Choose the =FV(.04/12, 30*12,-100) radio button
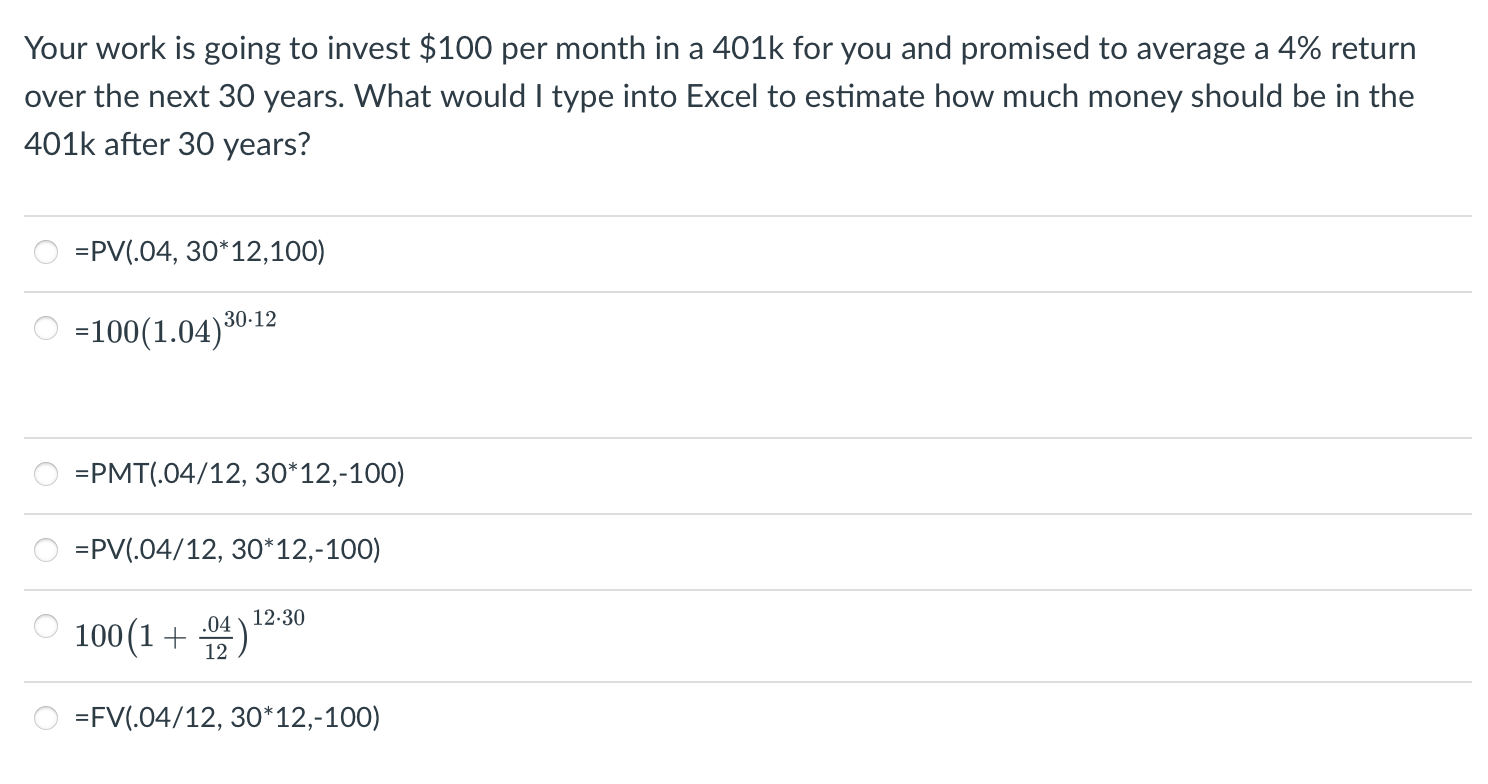The height and width of the screenshot is (784, 1488). (x=47, y=718)
